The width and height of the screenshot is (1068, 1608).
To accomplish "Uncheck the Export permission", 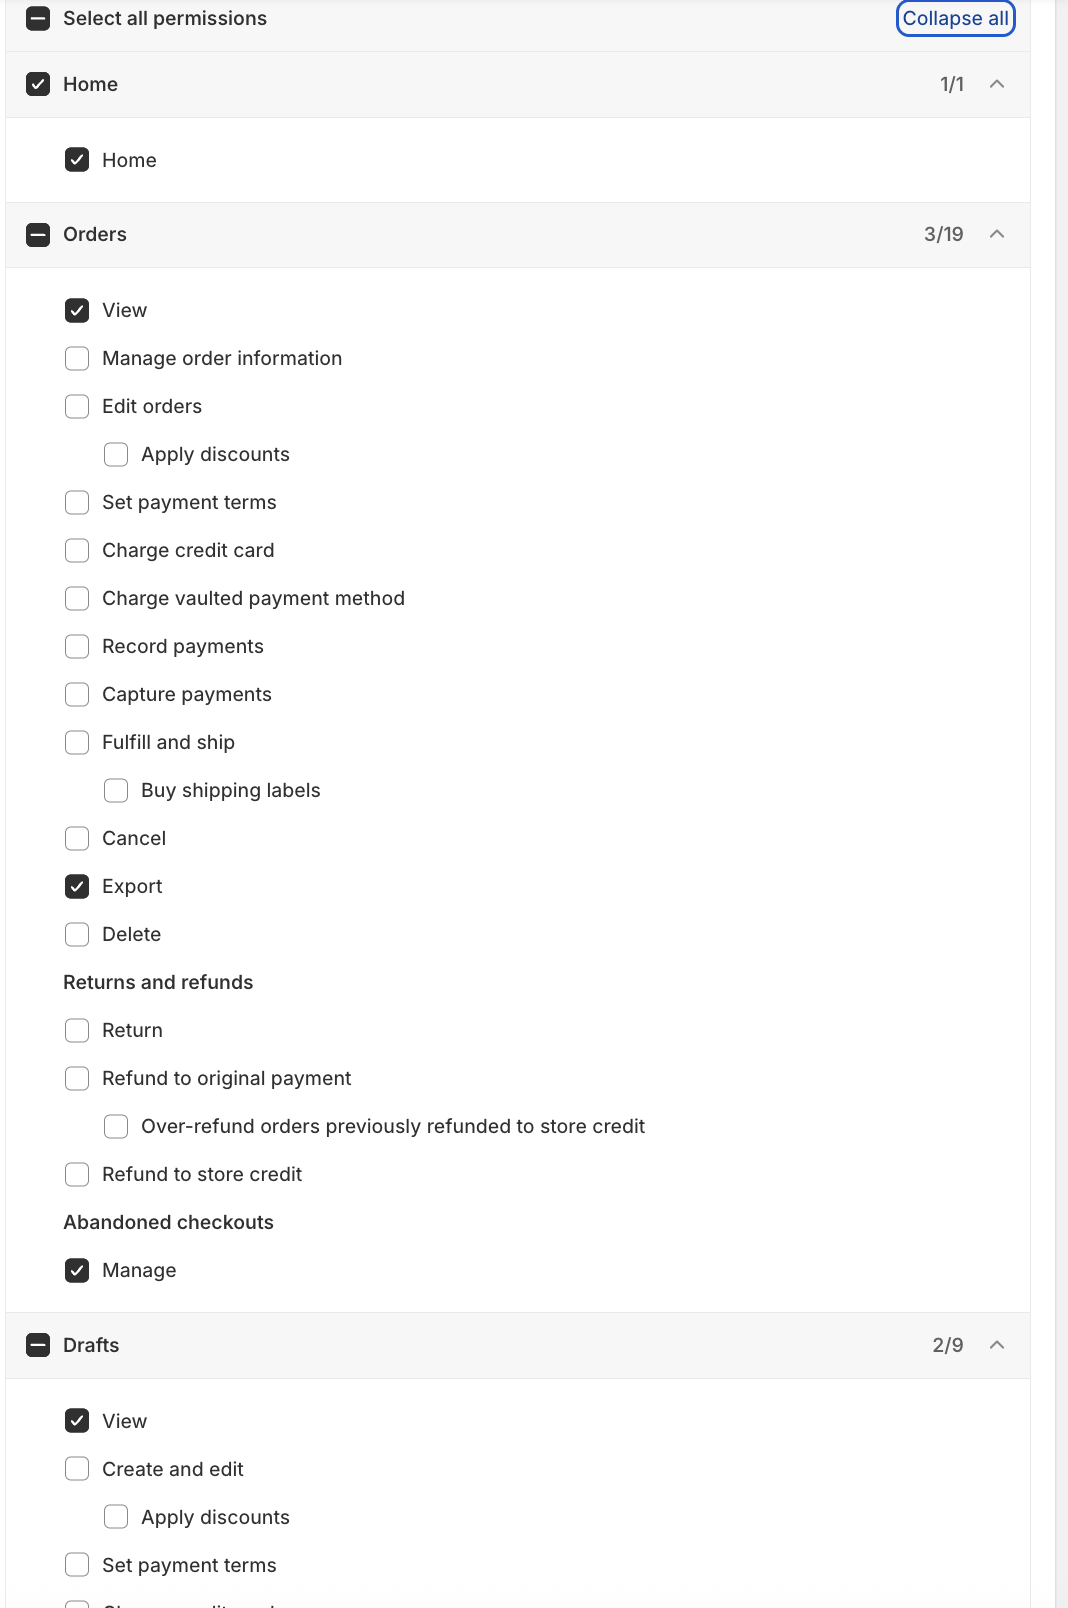I will point(77,886).
